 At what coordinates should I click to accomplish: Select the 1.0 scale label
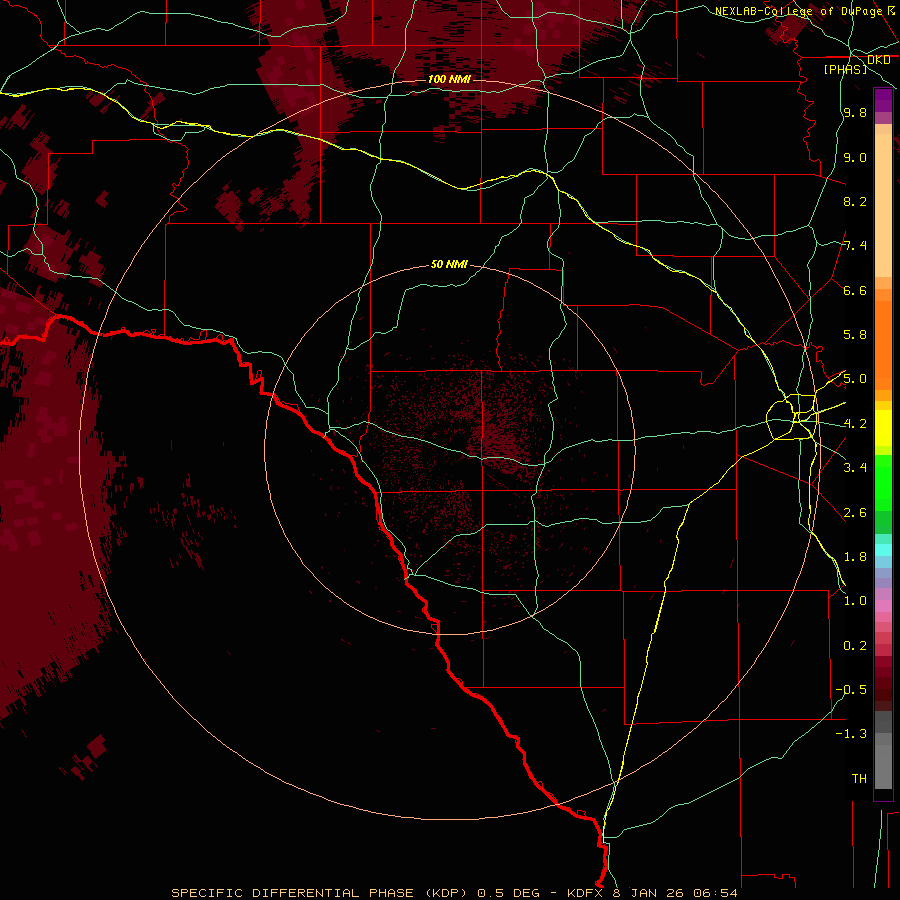[855, 601]
